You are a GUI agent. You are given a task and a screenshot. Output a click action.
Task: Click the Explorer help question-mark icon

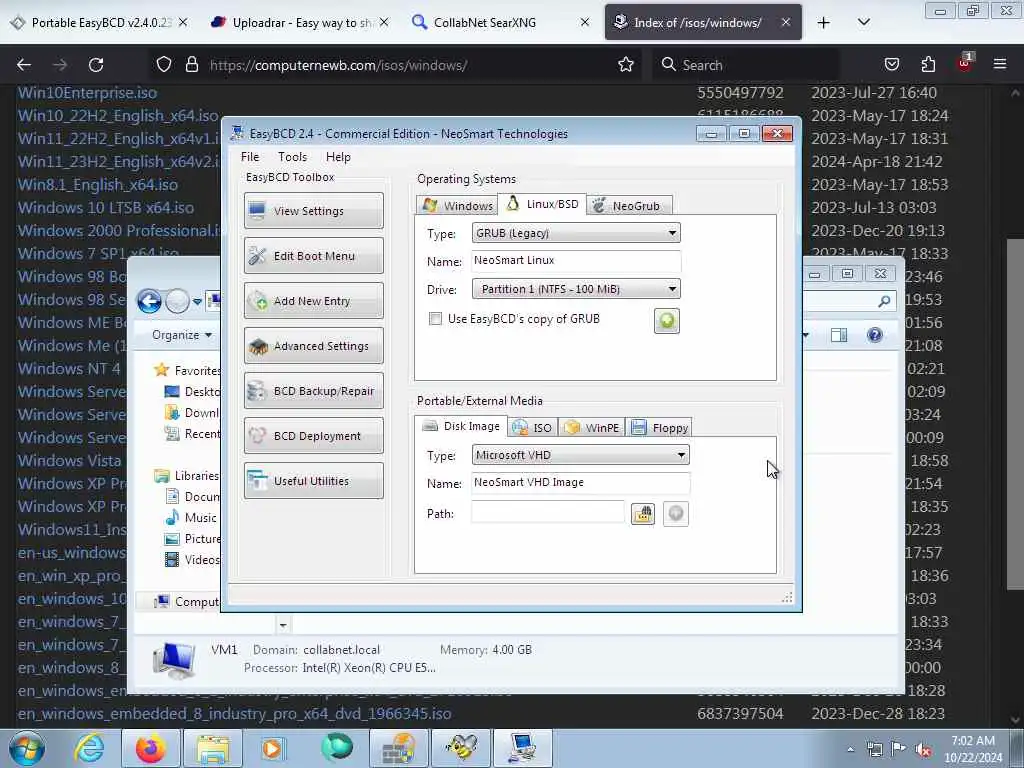point(874,335)
